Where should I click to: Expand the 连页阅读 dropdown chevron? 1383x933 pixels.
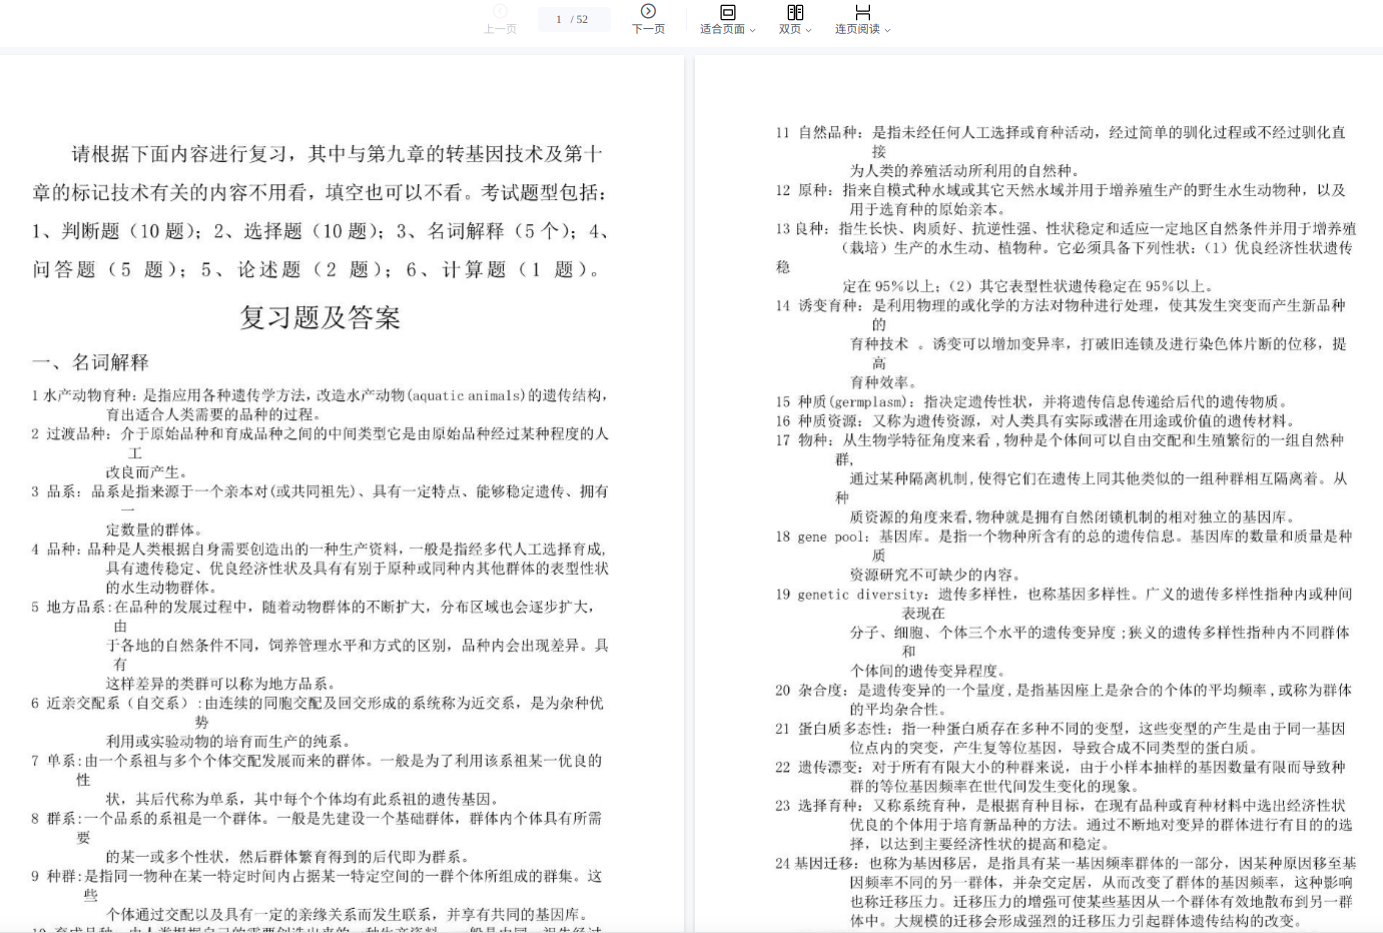(887, 30)
